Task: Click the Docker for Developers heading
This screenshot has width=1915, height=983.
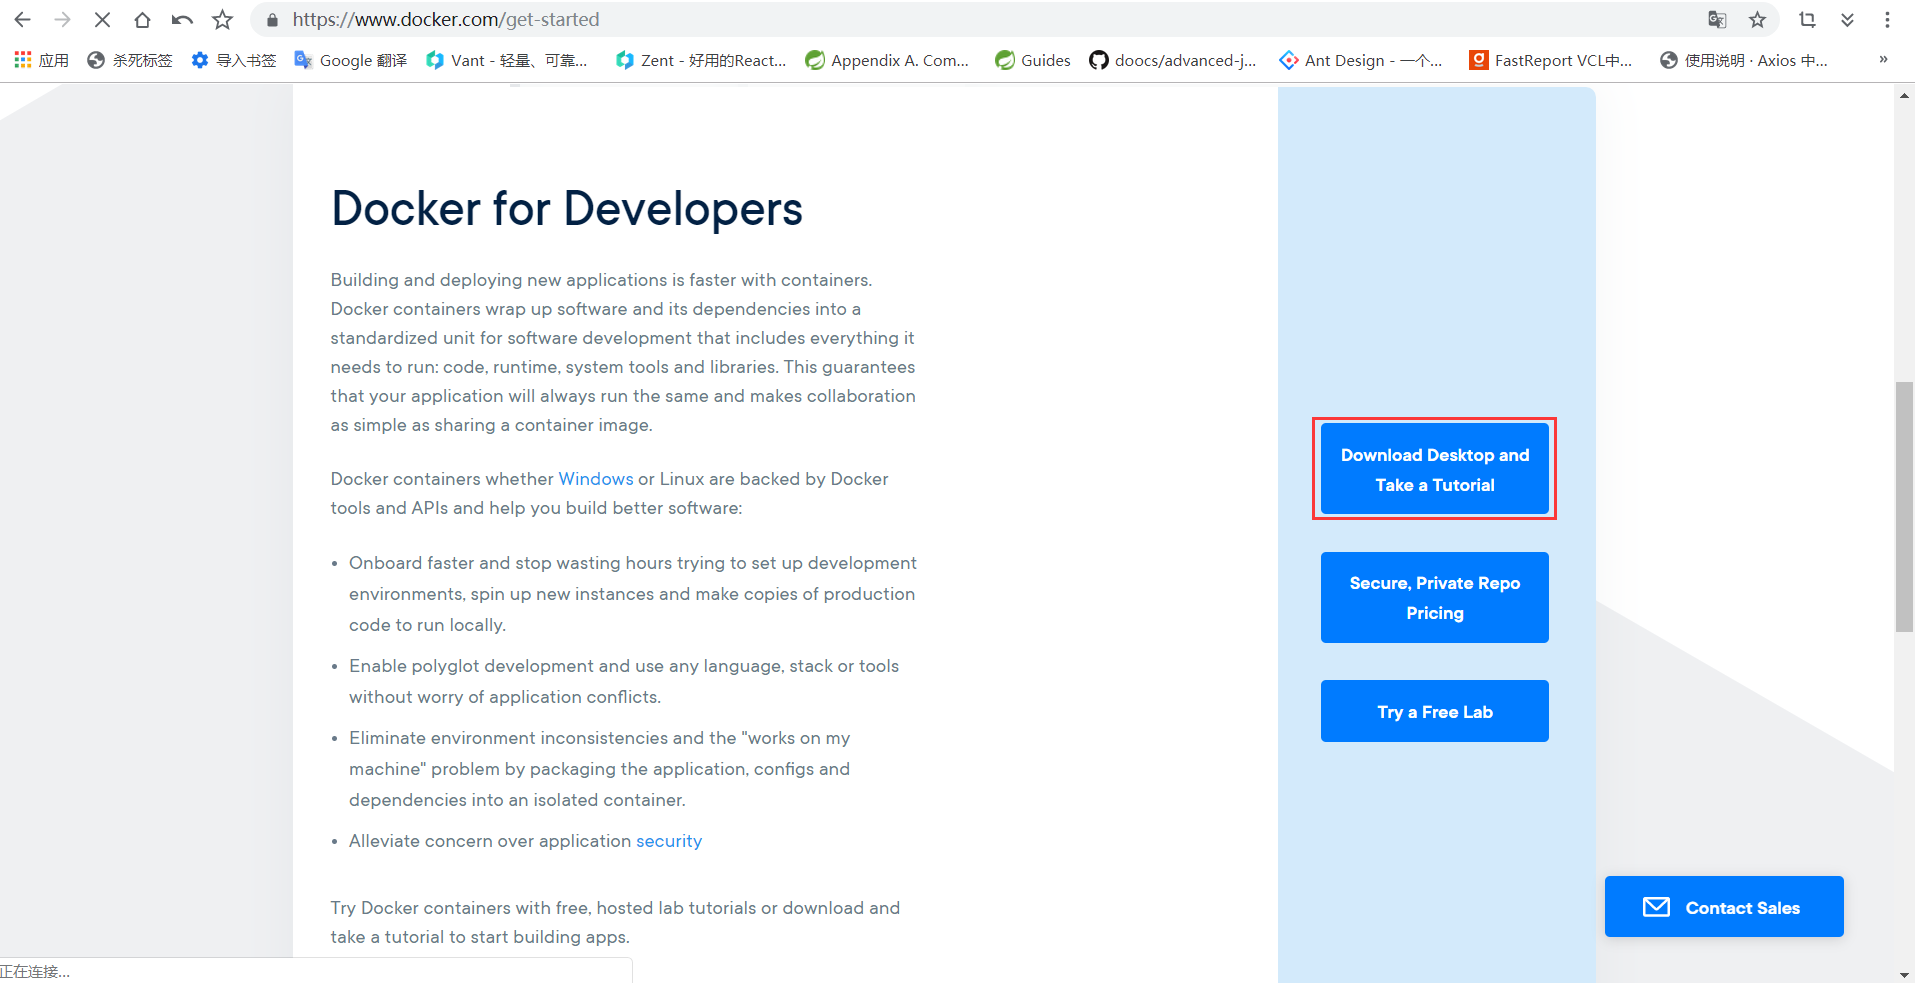Action: point(567,209)
